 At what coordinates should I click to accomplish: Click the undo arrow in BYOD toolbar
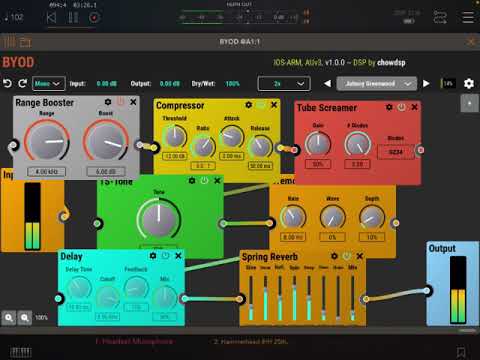pos(7,83)
